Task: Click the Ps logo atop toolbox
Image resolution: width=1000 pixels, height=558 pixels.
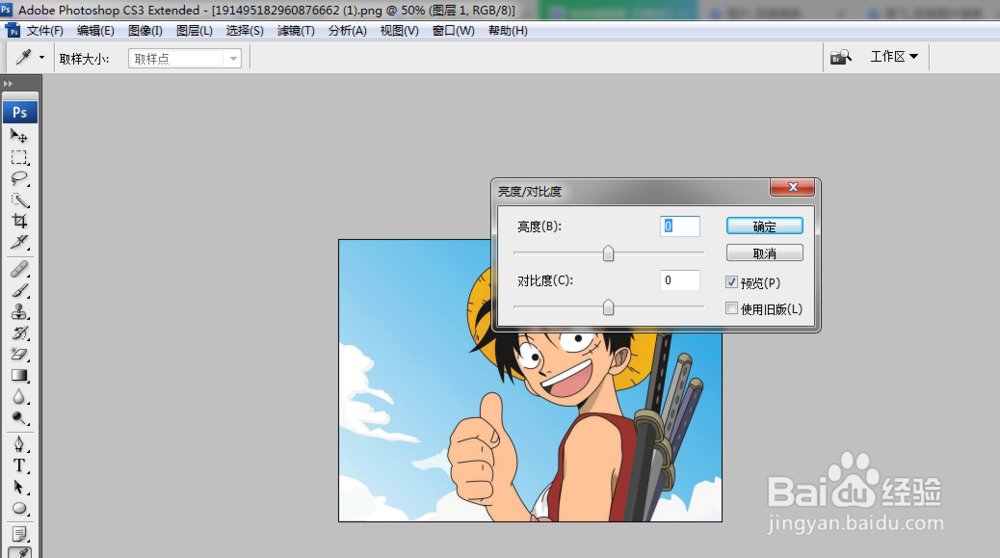Action: point(20,112)
